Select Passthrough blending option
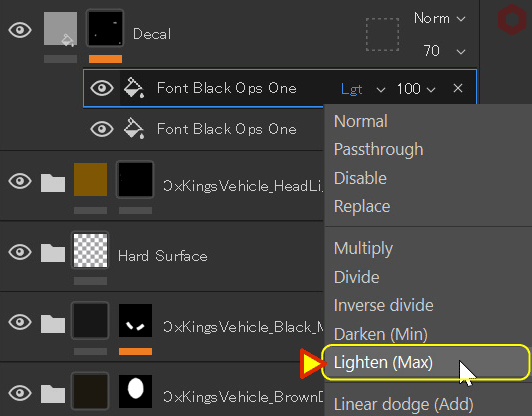The width and height of the screenshot is (532, 416). [378, 149]
